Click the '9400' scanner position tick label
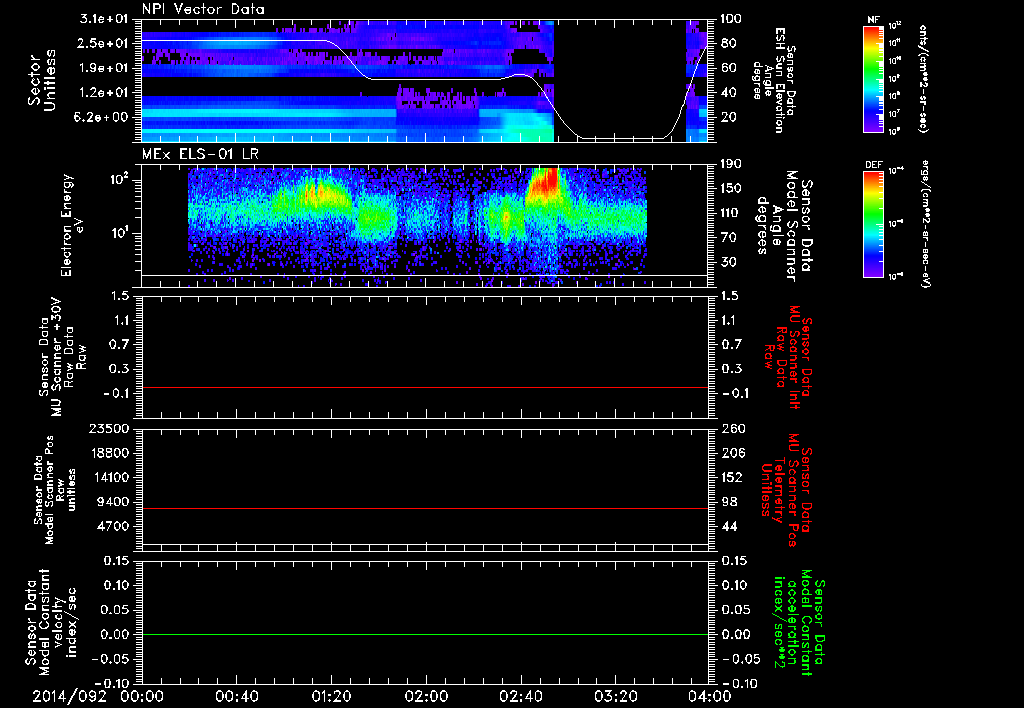The height and width of the screenshot is (708, 1024). point(113,502)
